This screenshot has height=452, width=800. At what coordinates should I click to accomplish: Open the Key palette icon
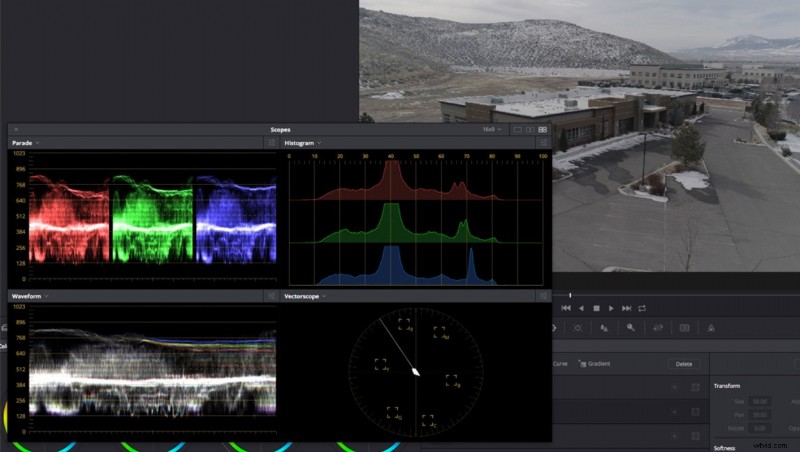click(631, 328)
